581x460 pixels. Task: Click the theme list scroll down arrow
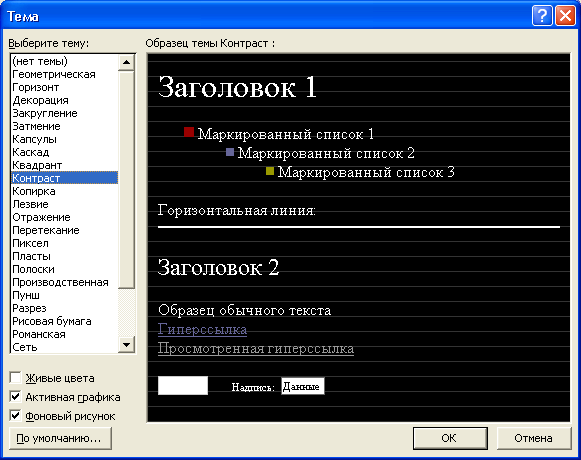pyautogui.click(x=126, y=345)
